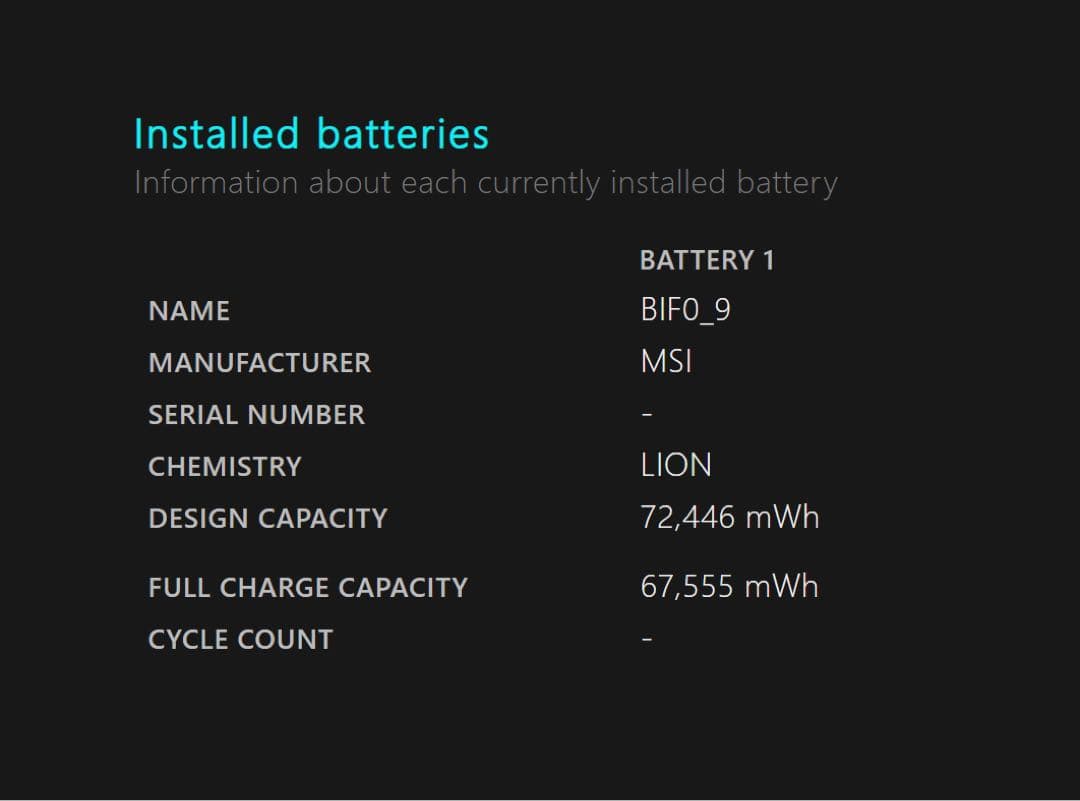Image resolution: width=1080 pixels, height=801 pixels.
Task: Click the SERIAL NUMBER row label
Action: coord(256,415)
